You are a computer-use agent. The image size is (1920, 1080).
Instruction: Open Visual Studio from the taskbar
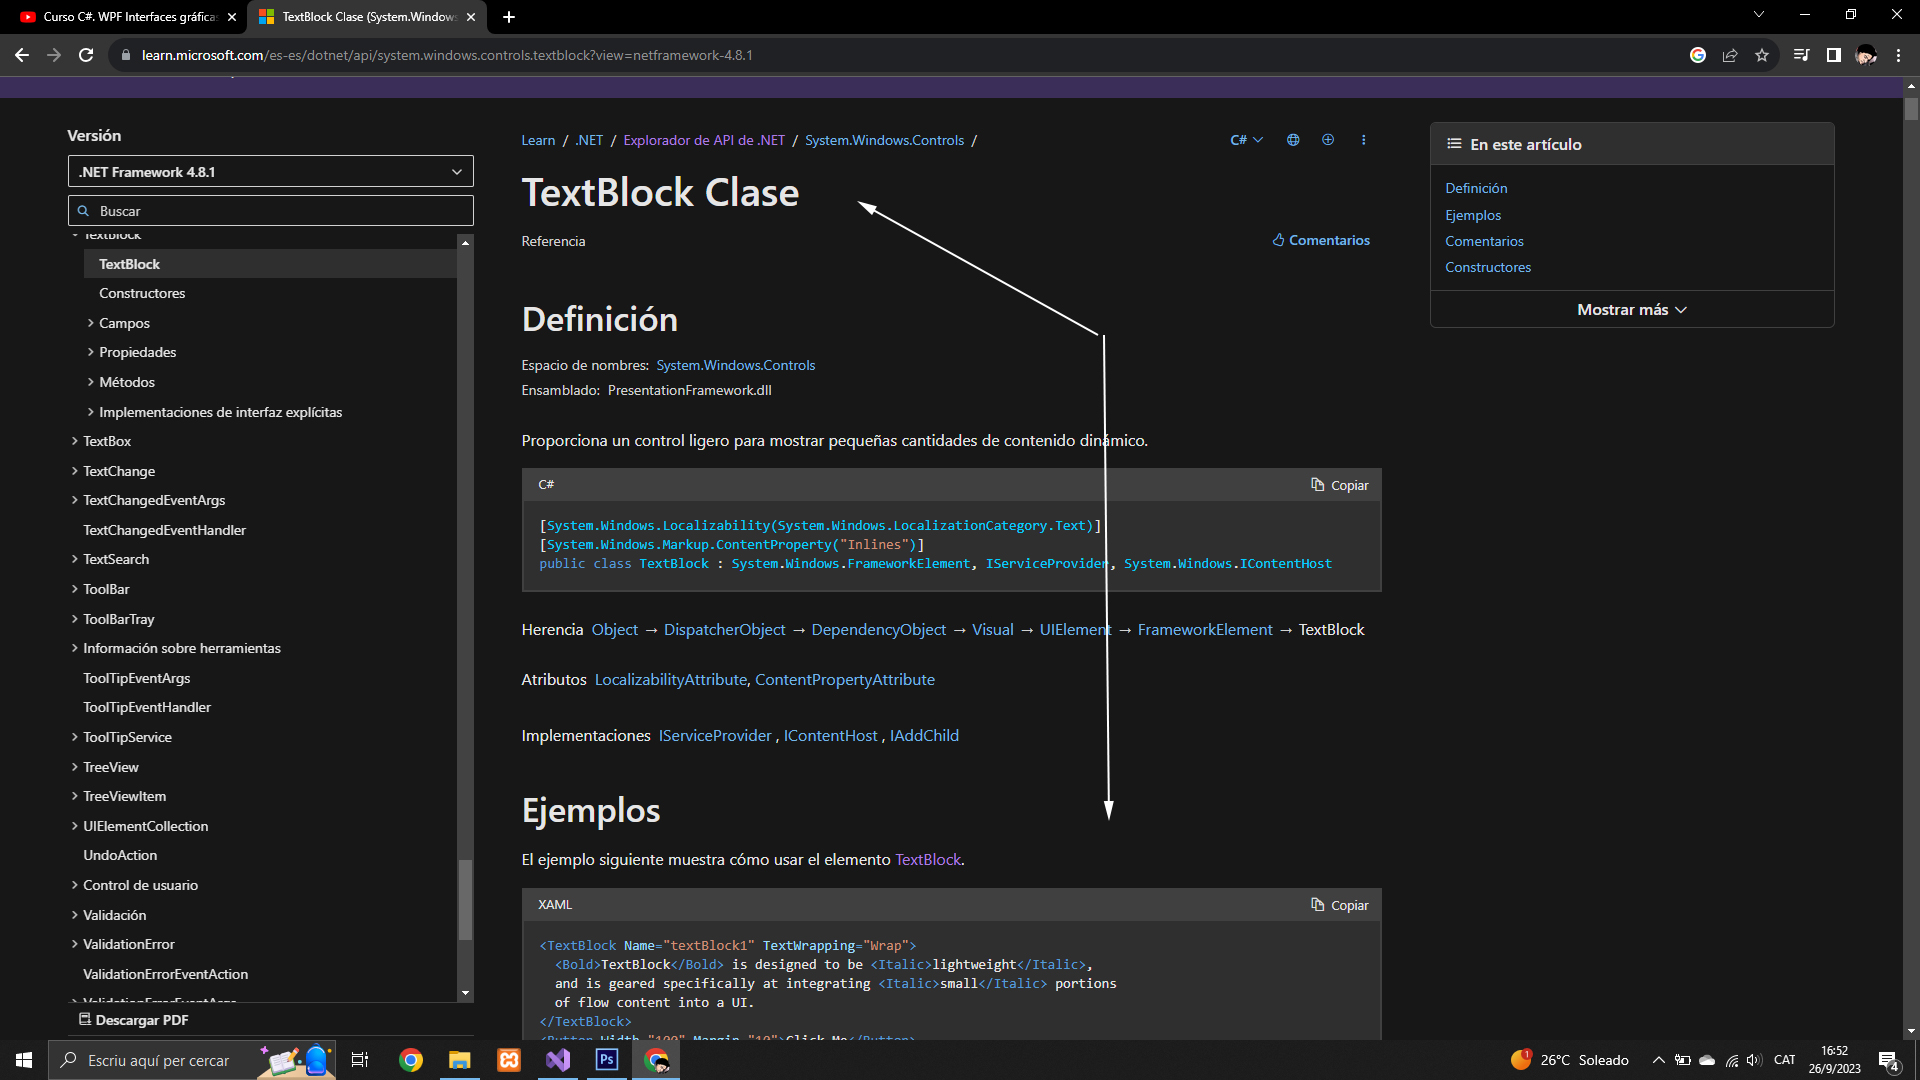[x=558, y=1060]
